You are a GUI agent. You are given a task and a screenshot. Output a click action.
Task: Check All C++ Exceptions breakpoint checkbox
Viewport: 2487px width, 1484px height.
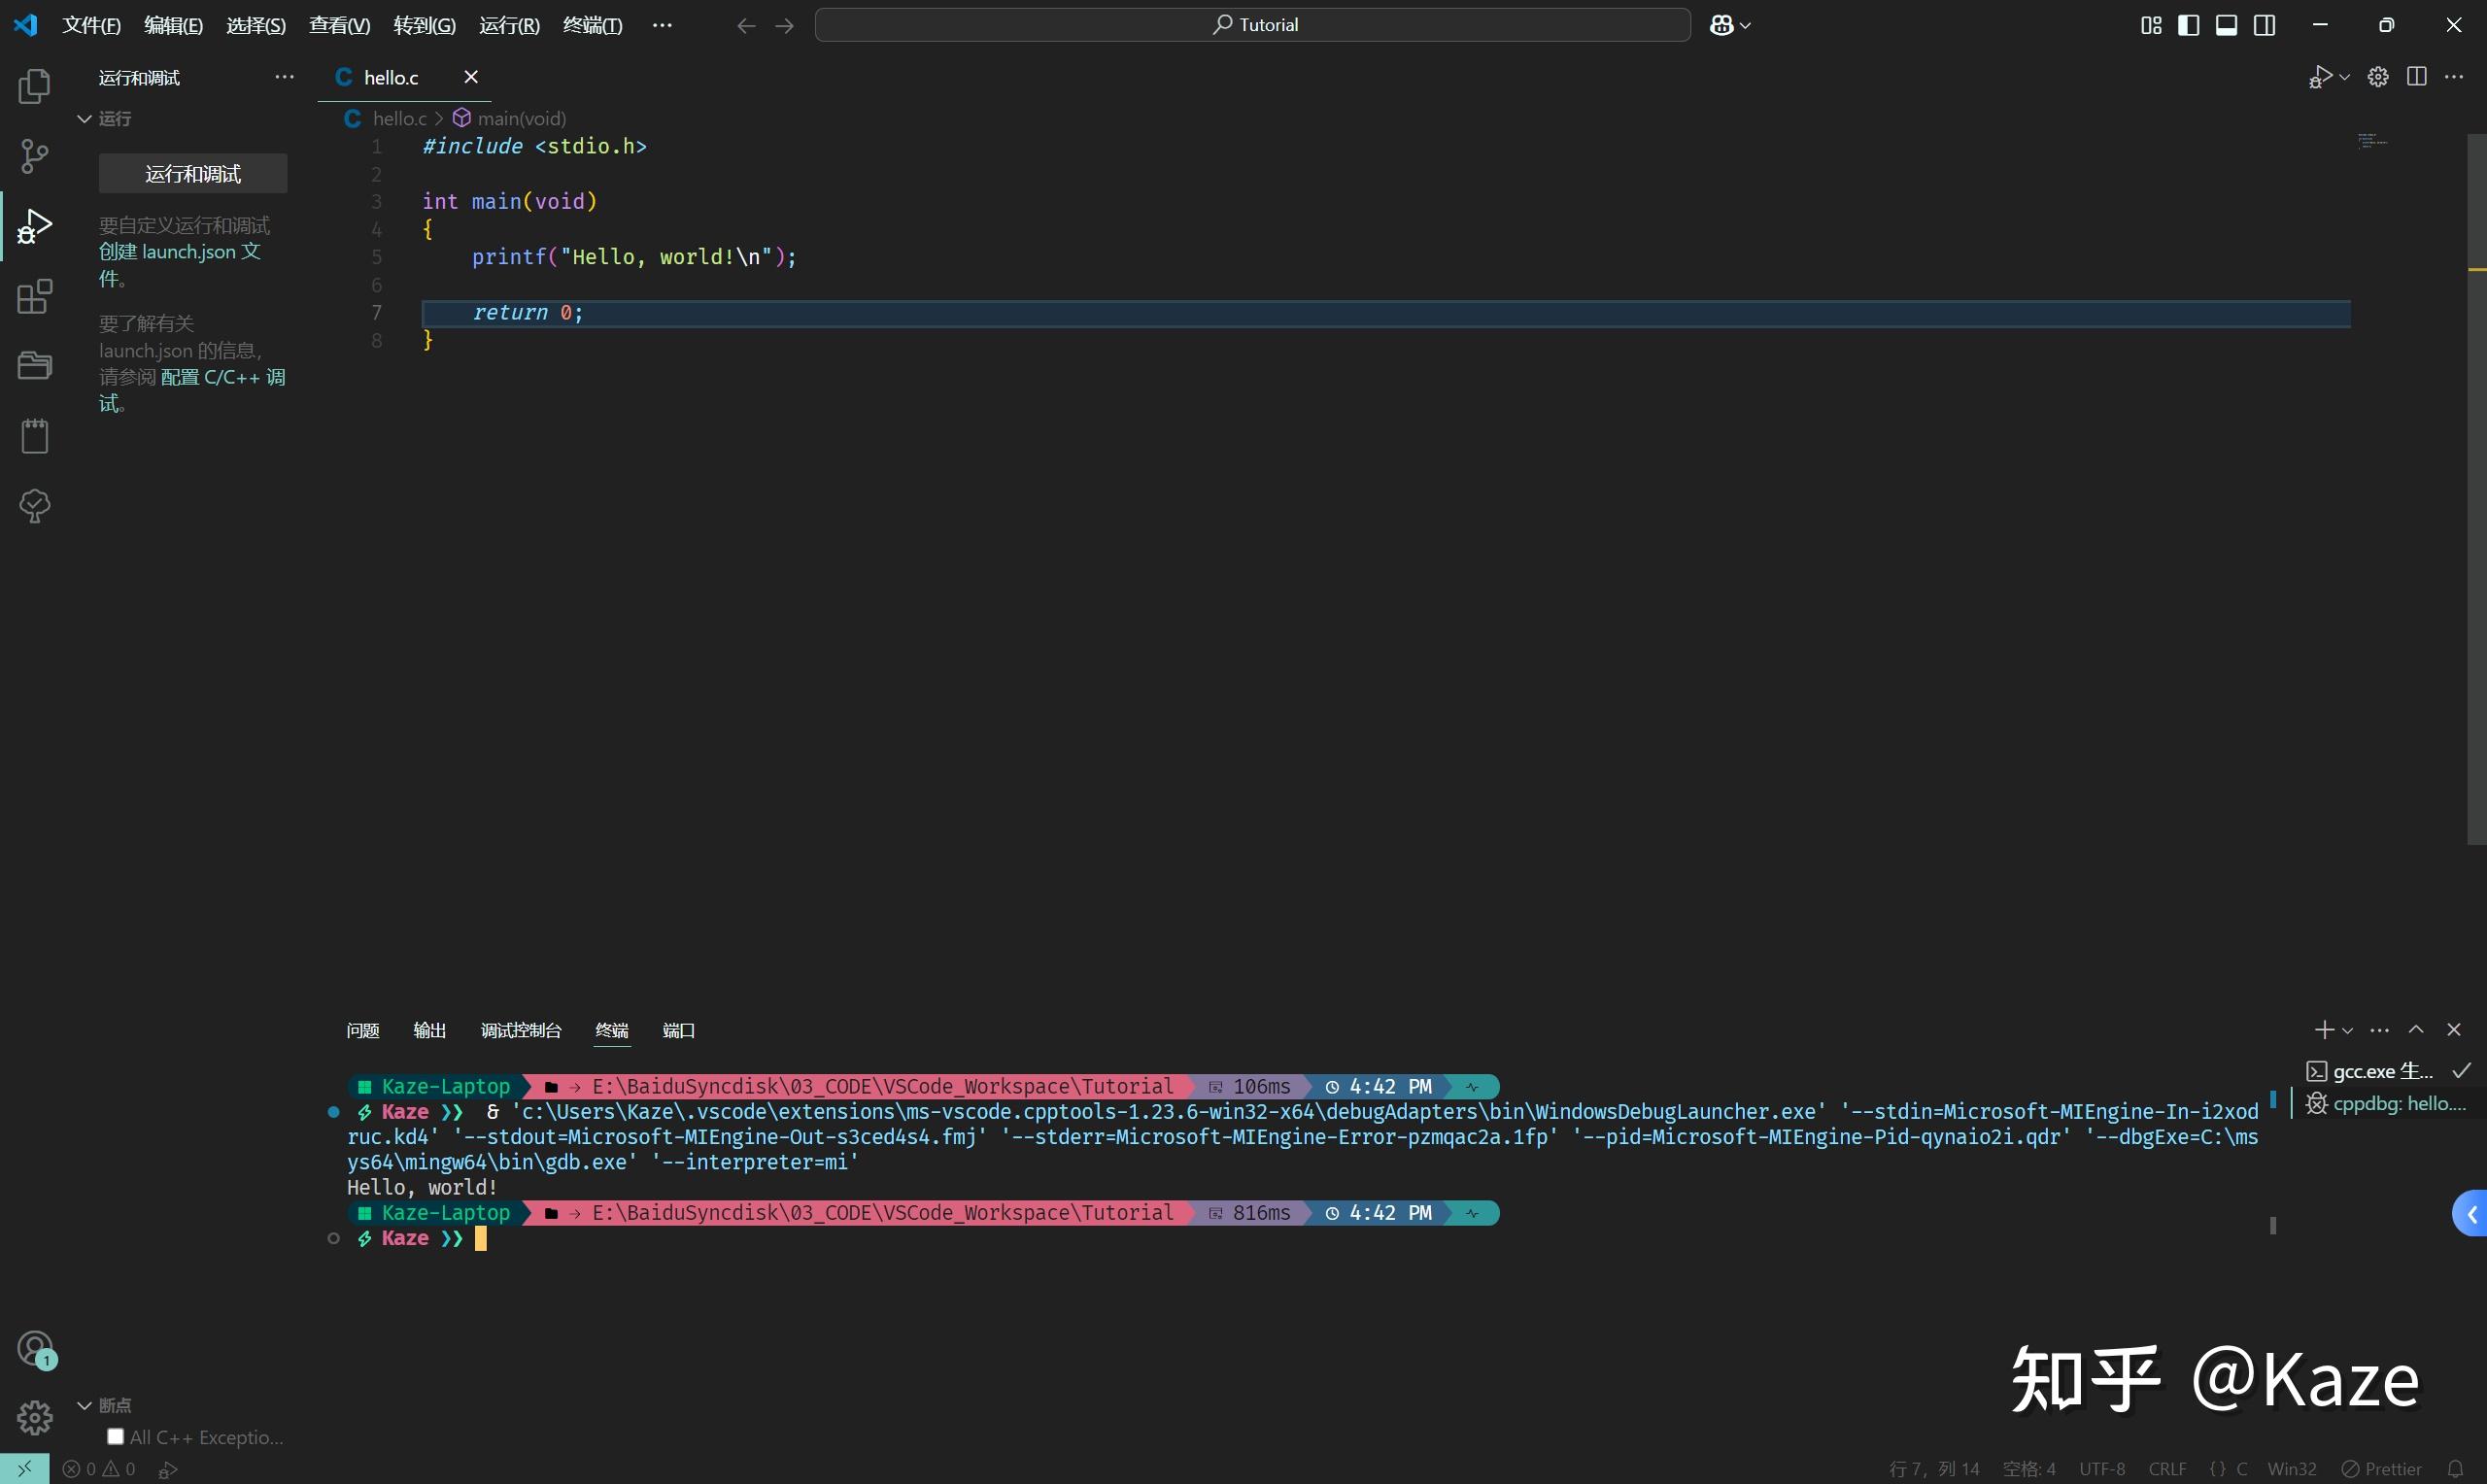coord(116,1435)
